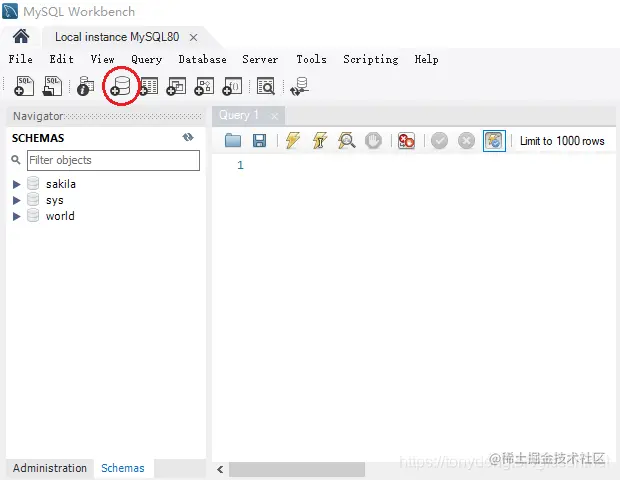This screenshot has height=480, width=620.
Task: Open the View menu
Action: coord(102,59)
